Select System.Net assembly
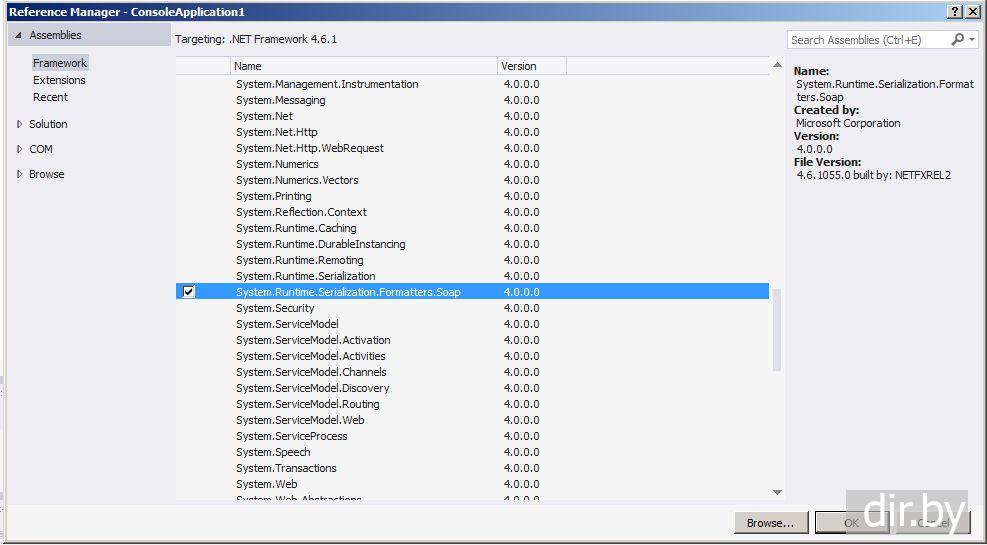987x545 pixels. (472, 116)
